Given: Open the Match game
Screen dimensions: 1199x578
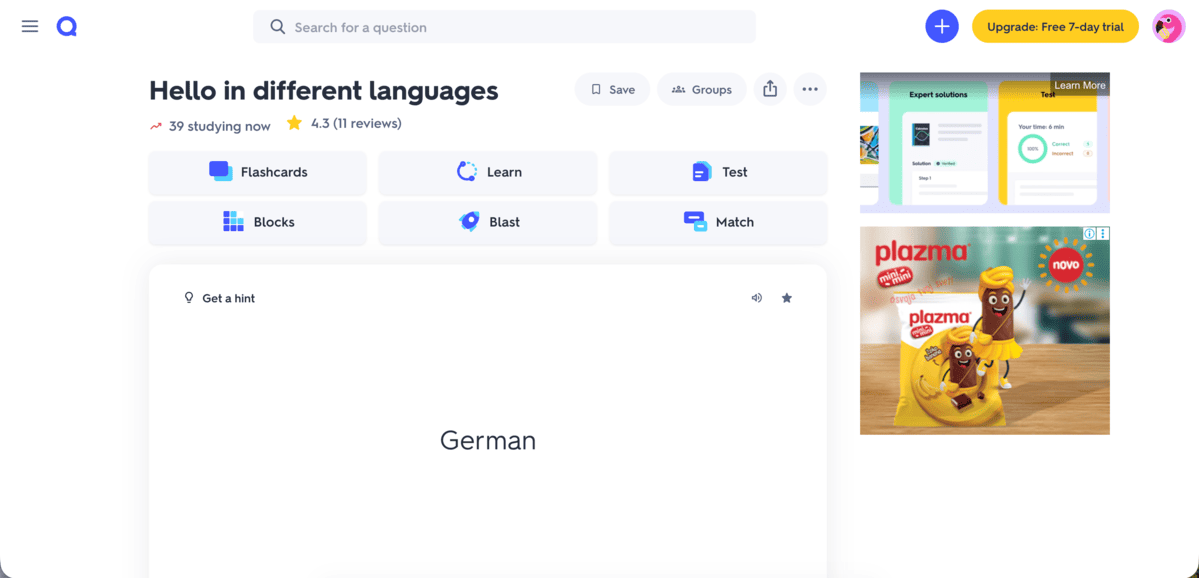Looking at the screenshot, I should 717,222.
